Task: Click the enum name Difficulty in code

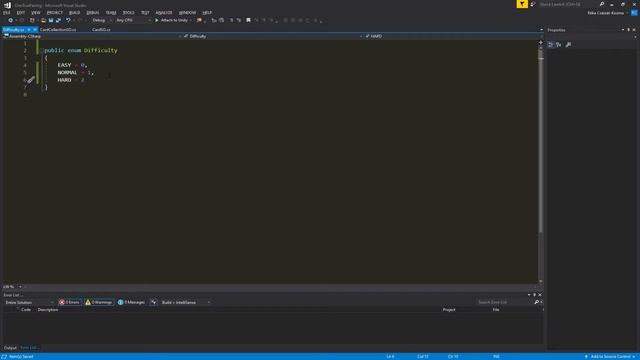Action: pyautogui.click(x=100, y=50)
